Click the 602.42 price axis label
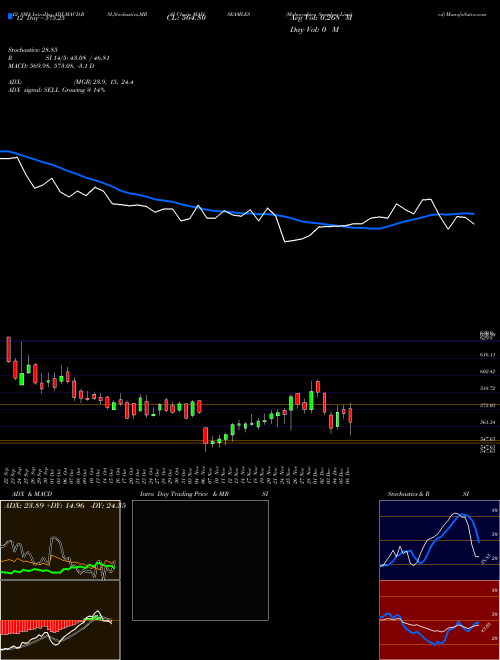Image resolution: width=500 pixels, height=660 pixels. click(487, 372)
